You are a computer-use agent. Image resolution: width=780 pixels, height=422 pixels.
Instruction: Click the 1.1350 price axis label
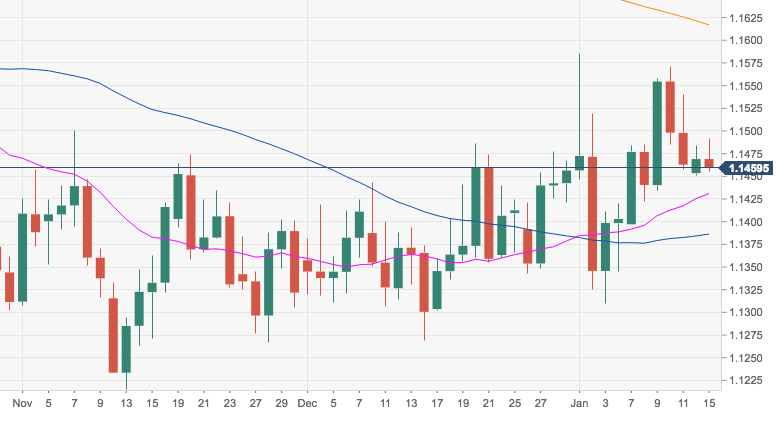[x=746, y=267]
